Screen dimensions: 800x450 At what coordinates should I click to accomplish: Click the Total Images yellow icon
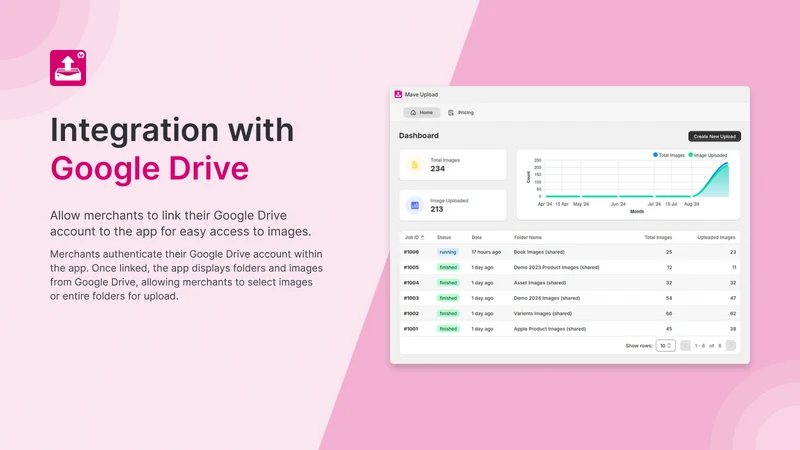tap(415, 165)
